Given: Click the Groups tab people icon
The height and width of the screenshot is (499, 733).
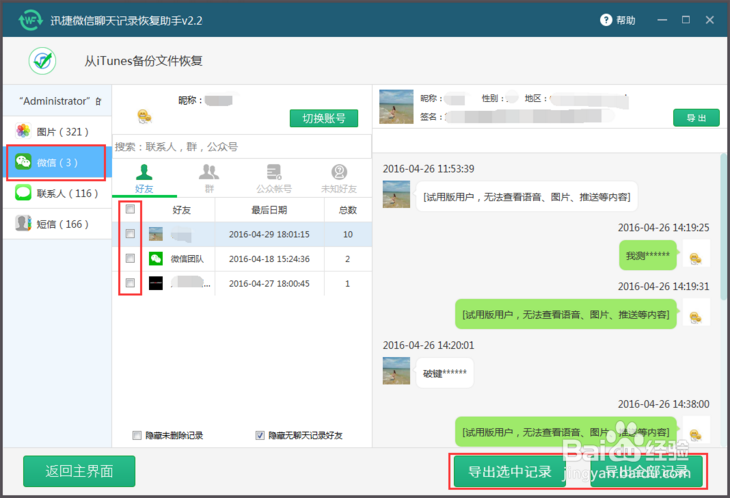Looking at the screenshot, I should 208,172.
